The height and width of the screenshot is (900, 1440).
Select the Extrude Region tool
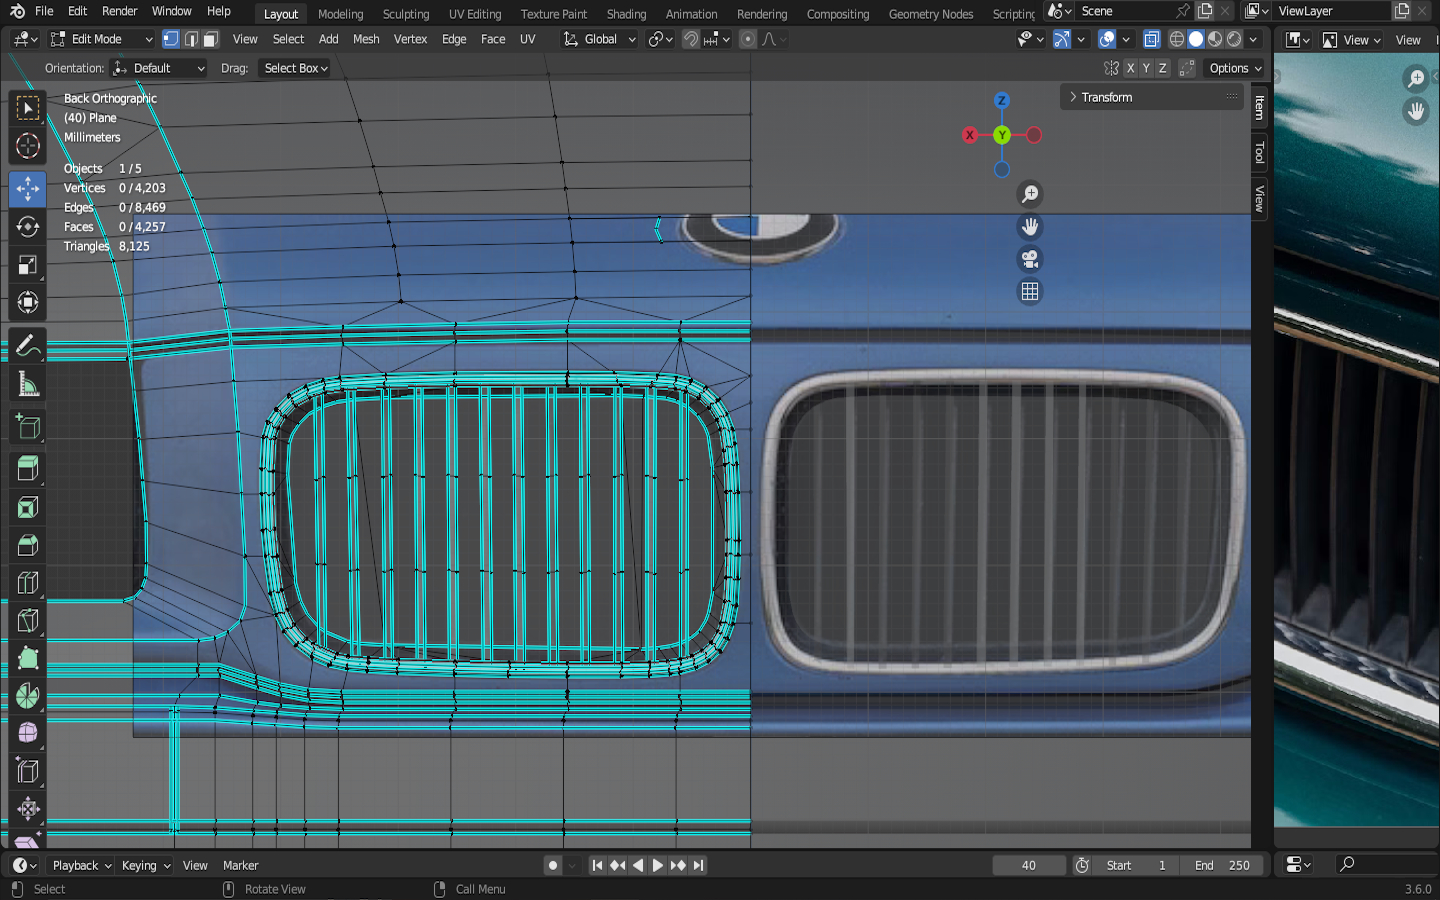pos(27,468)
